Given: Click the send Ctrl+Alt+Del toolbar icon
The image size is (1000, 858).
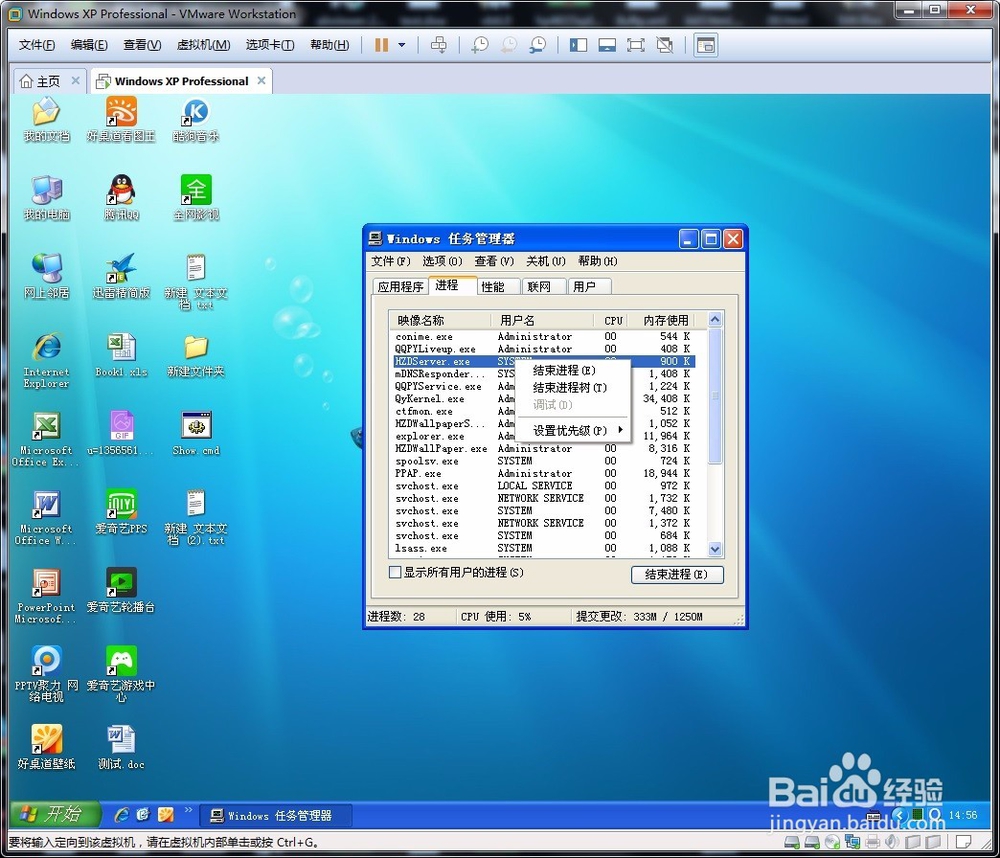Looking at the screenshot, I should tap(439, 45).
